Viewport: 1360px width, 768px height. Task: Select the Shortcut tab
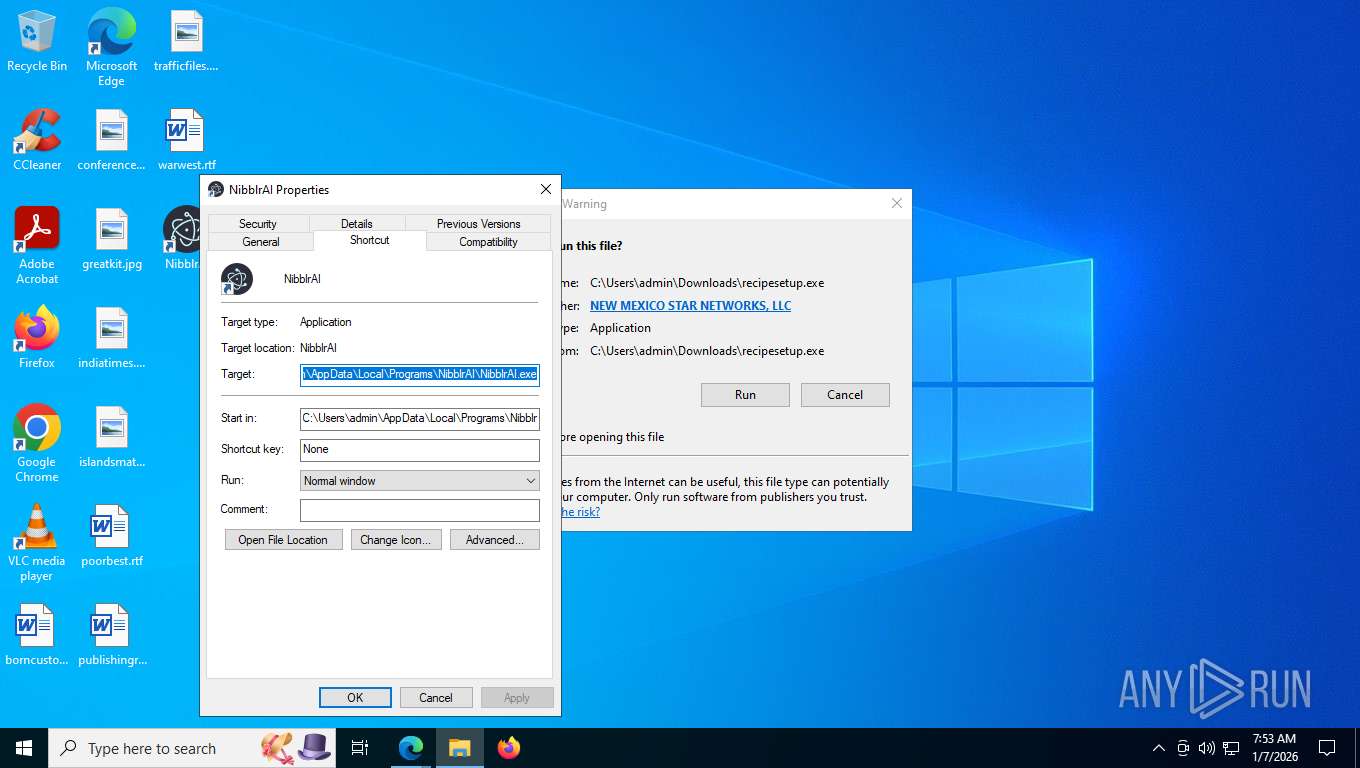click(369, 240)
